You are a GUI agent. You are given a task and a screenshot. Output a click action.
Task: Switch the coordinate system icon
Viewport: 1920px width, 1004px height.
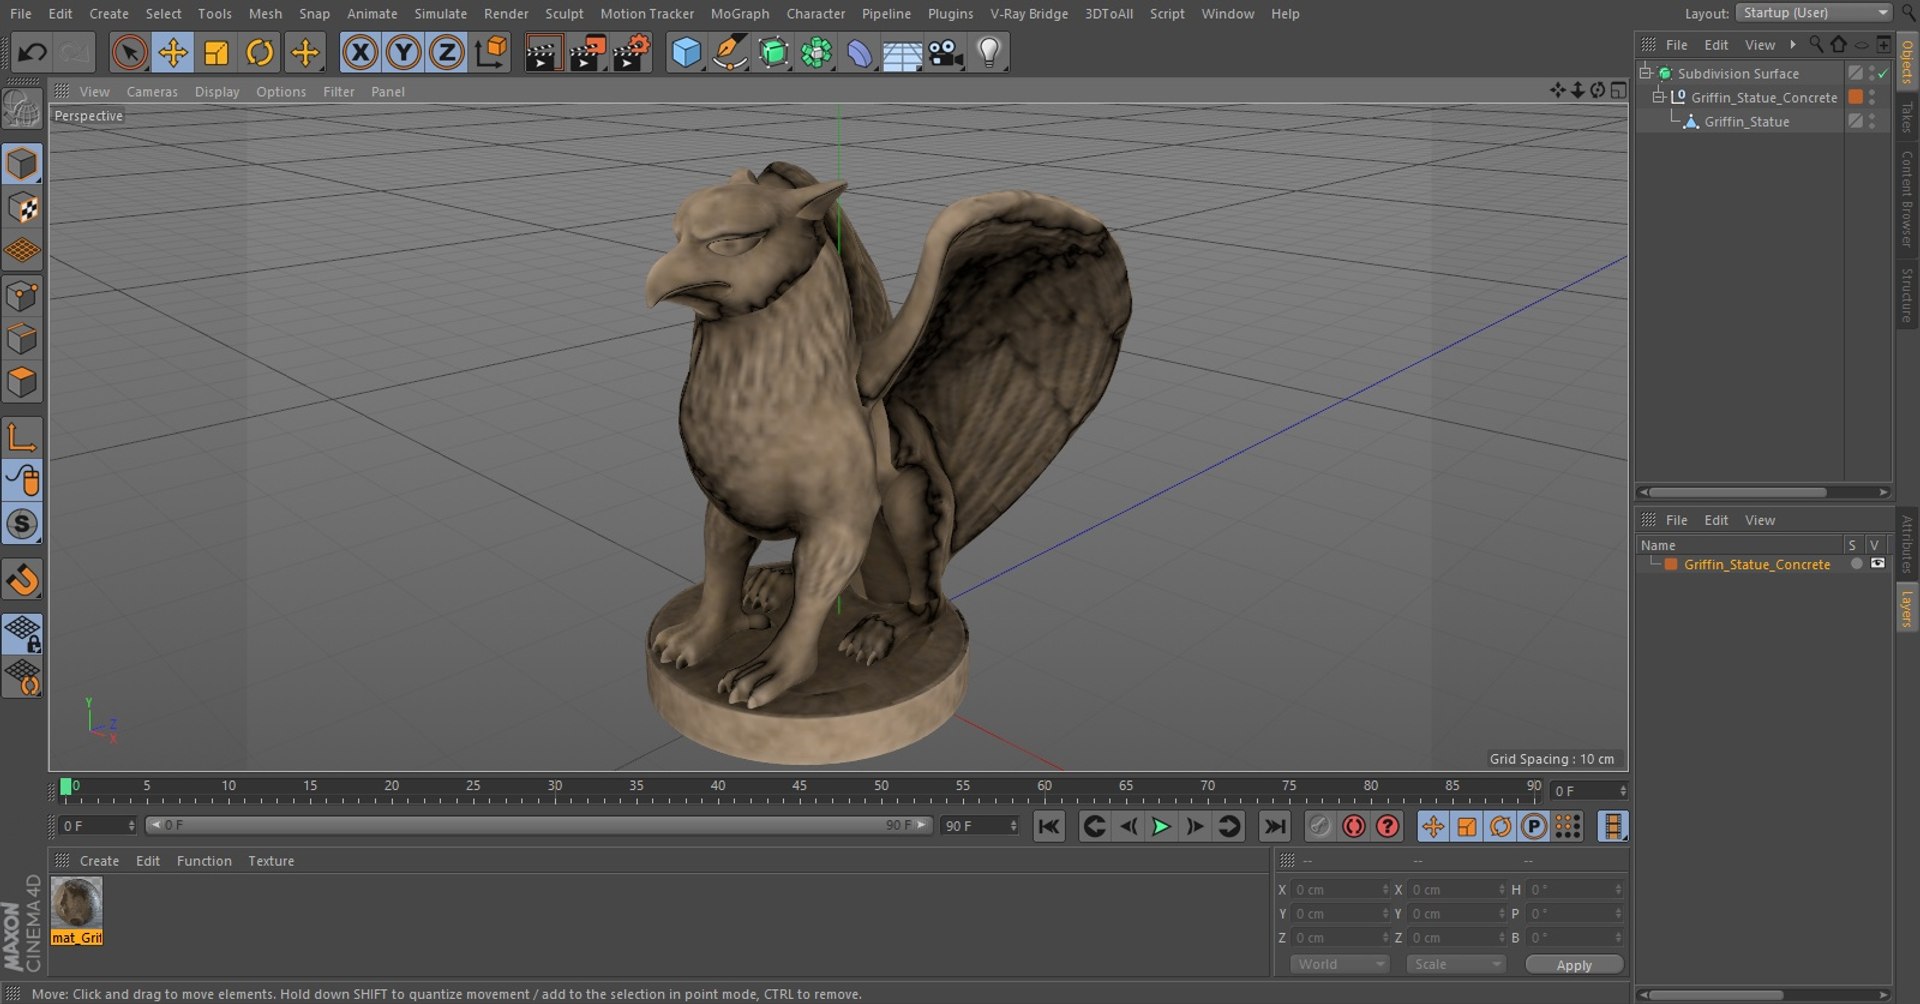[x=491, y=52]
